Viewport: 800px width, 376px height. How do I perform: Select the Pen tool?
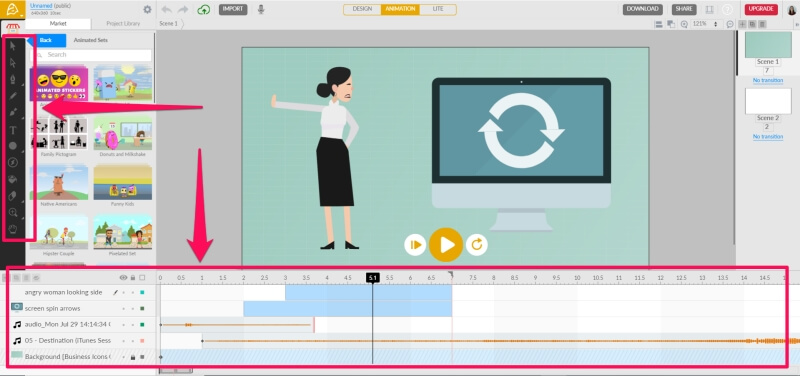pos(13,80)
